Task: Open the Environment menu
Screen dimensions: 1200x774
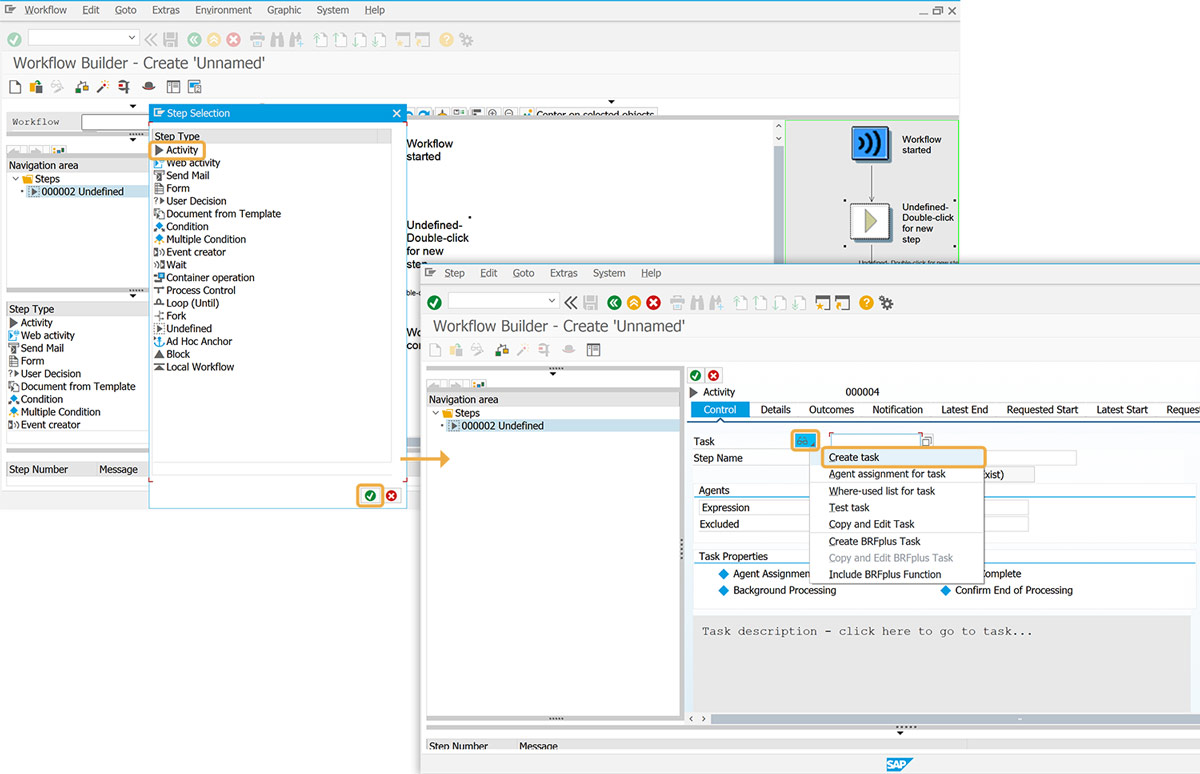Action: (224, 10)
